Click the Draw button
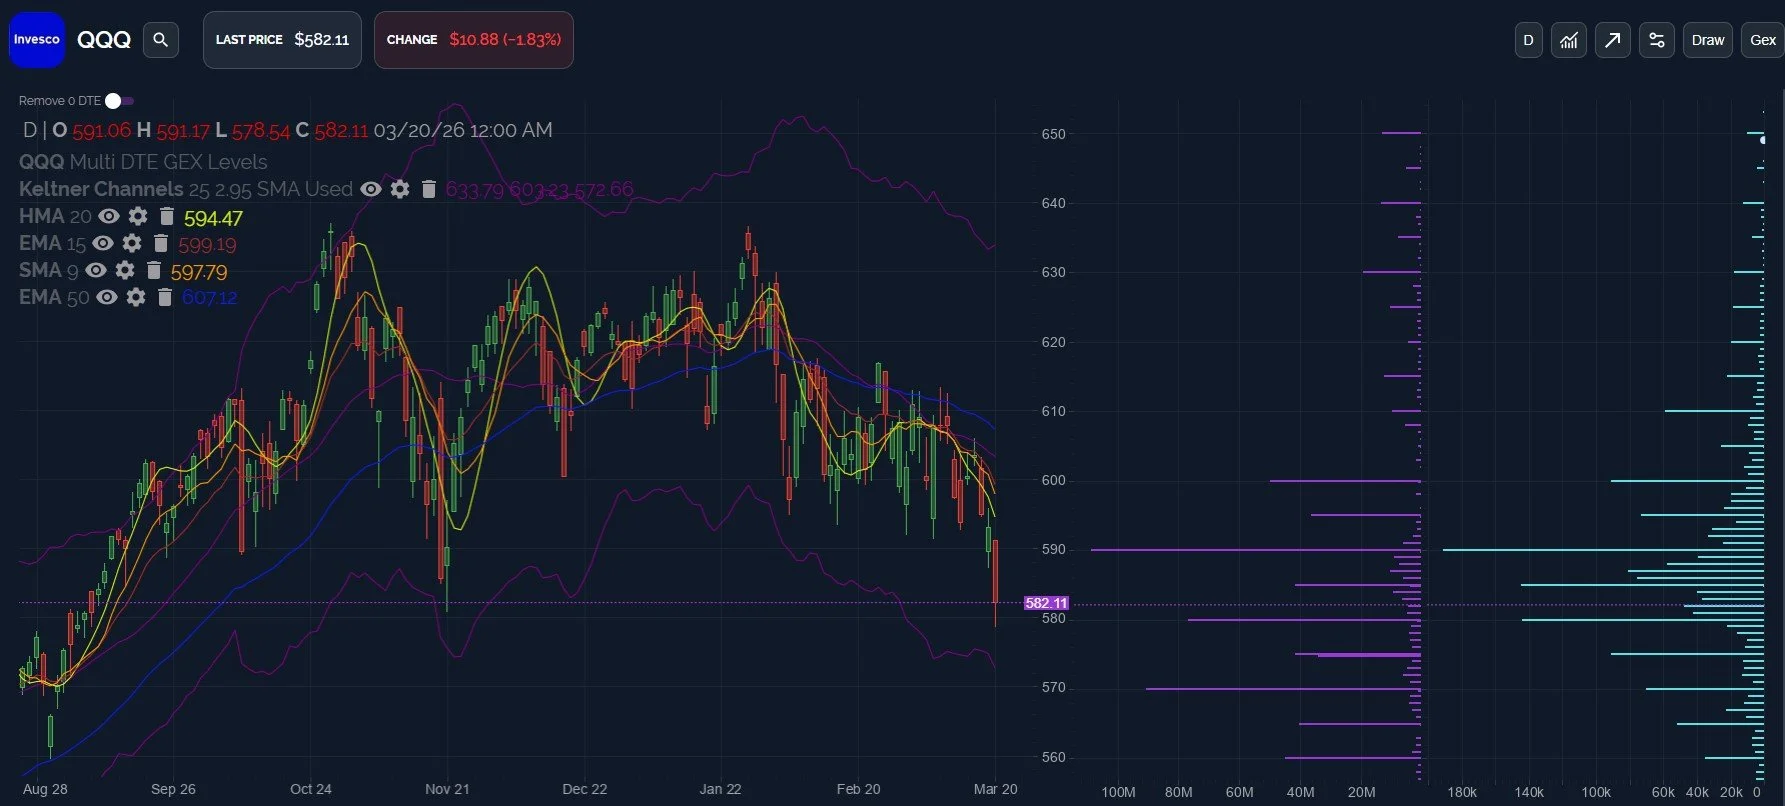This screenshot has width=1785, height=806. 1708,40
